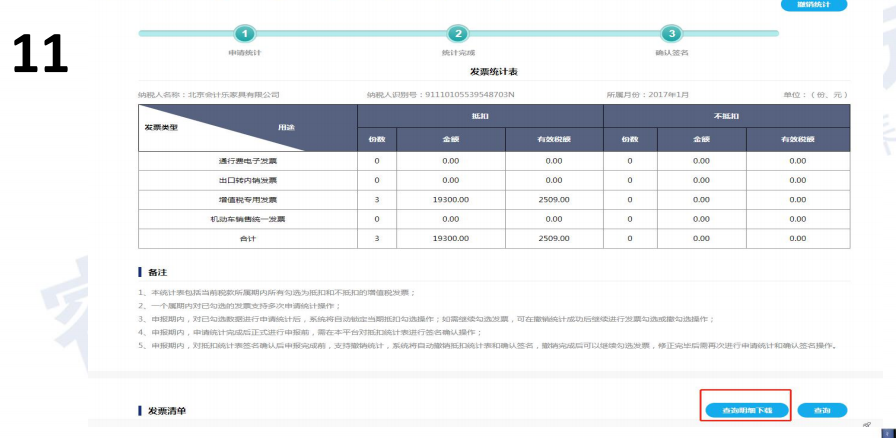
Task: Click 份数 header under 抵扣
Action: tap(377, 140)
